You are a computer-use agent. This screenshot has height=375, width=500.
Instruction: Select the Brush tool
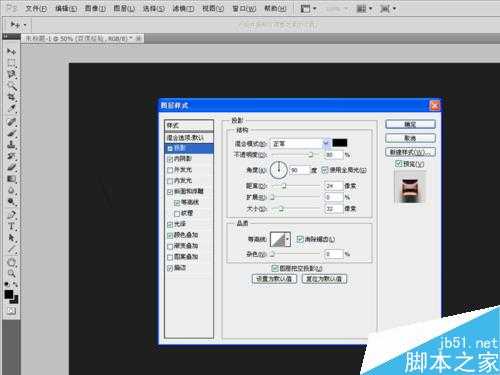pos(11,133)
